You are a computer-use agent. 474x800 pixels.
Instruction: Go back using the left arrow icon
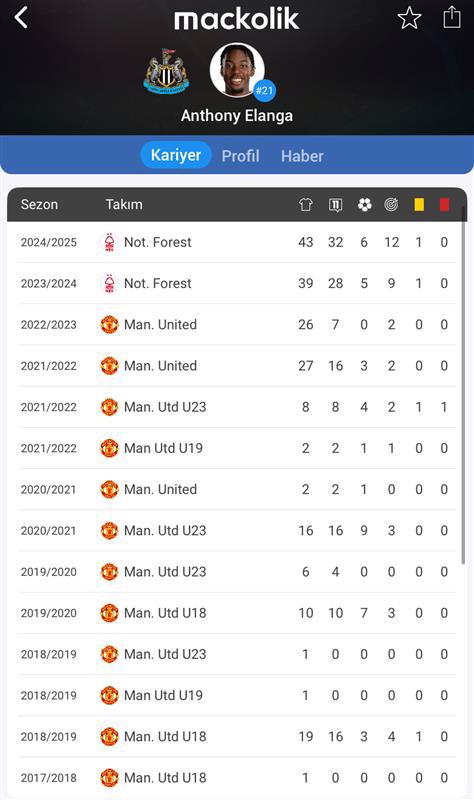pos(21,18)
